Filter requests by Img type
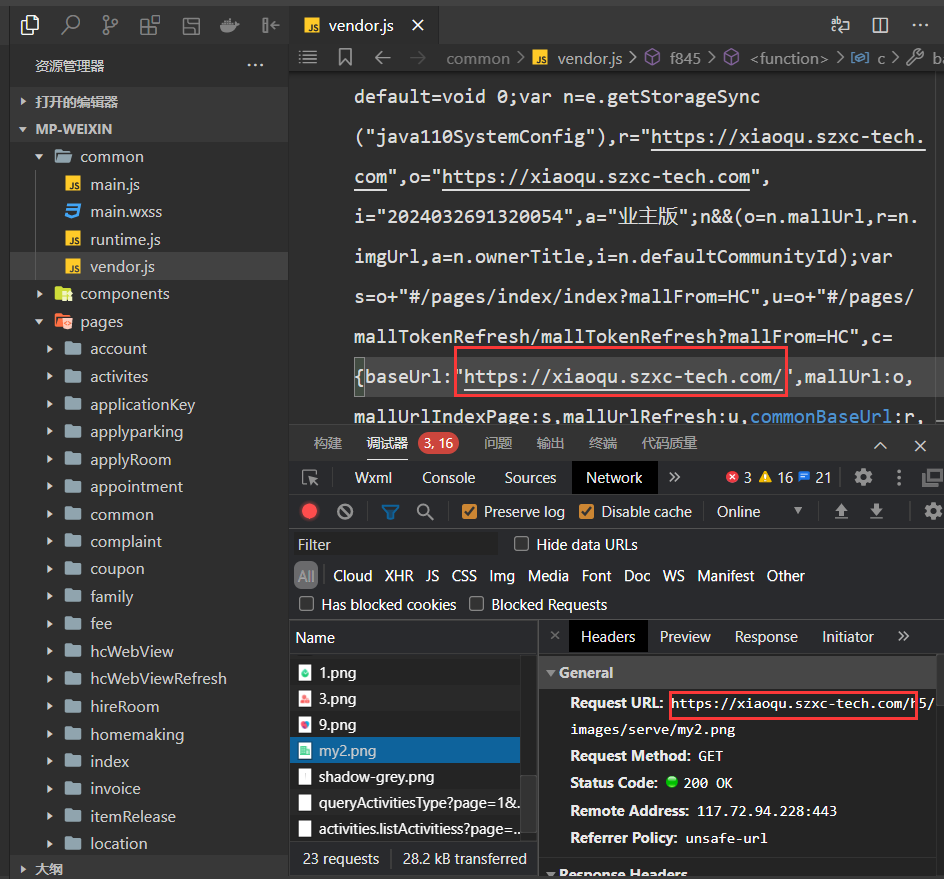The height and width of the screenshot is (879, 944). pyautogui.click(x=502, y=576)
